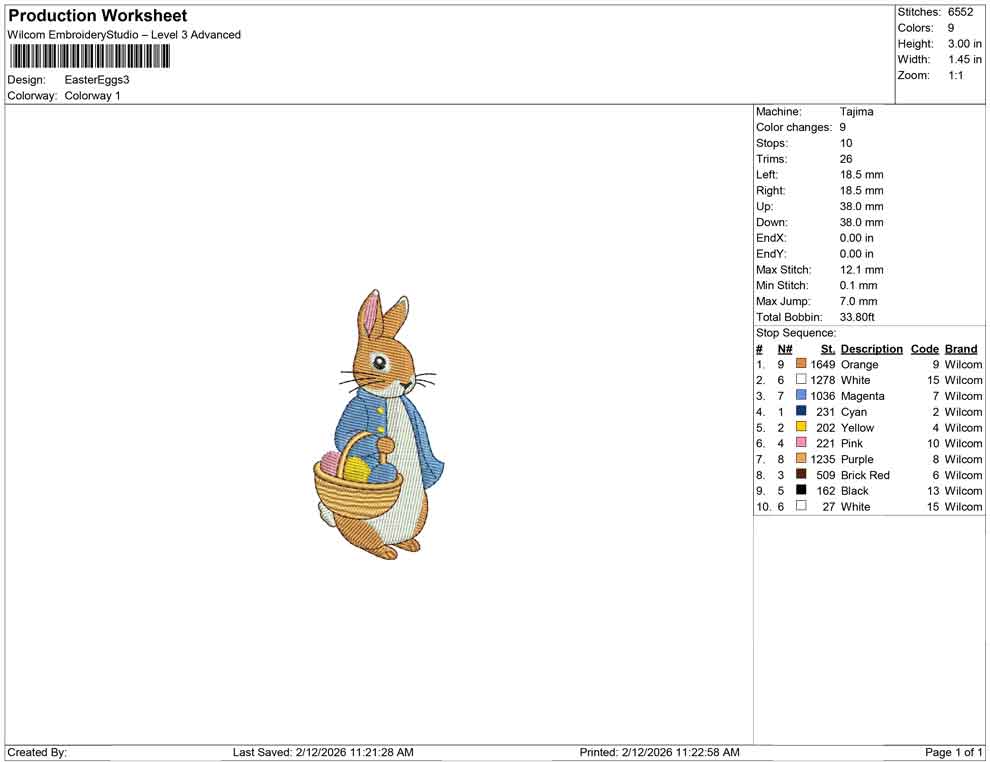The width and height of the screenshot is (990, 762).
Task: Click the Created By label
Action: tap(37, 752)
